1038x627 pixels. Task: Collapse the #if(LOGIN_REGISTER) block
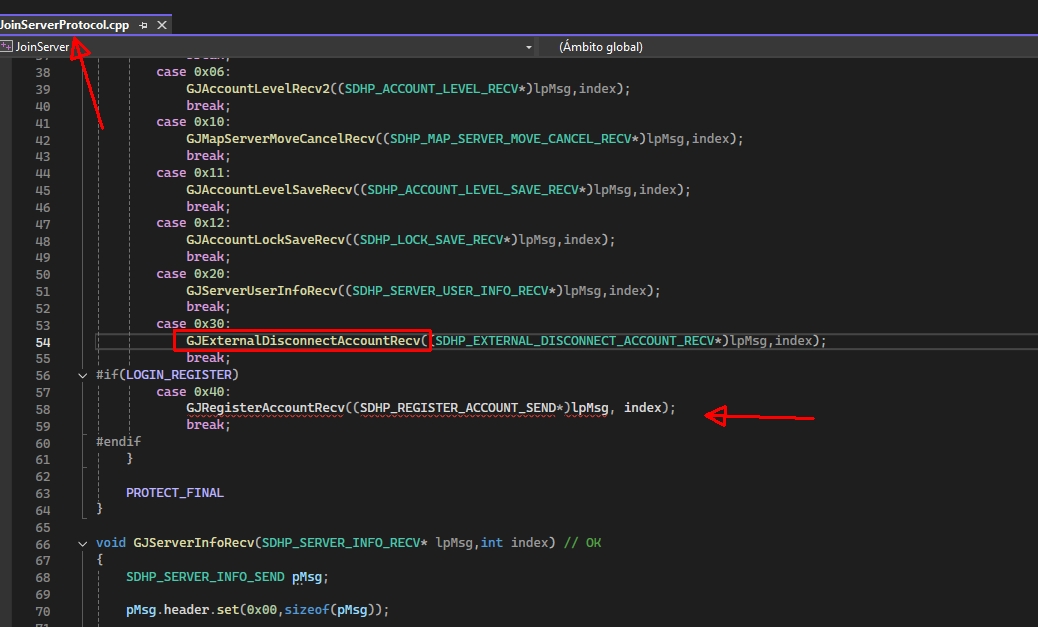(83, 375)
